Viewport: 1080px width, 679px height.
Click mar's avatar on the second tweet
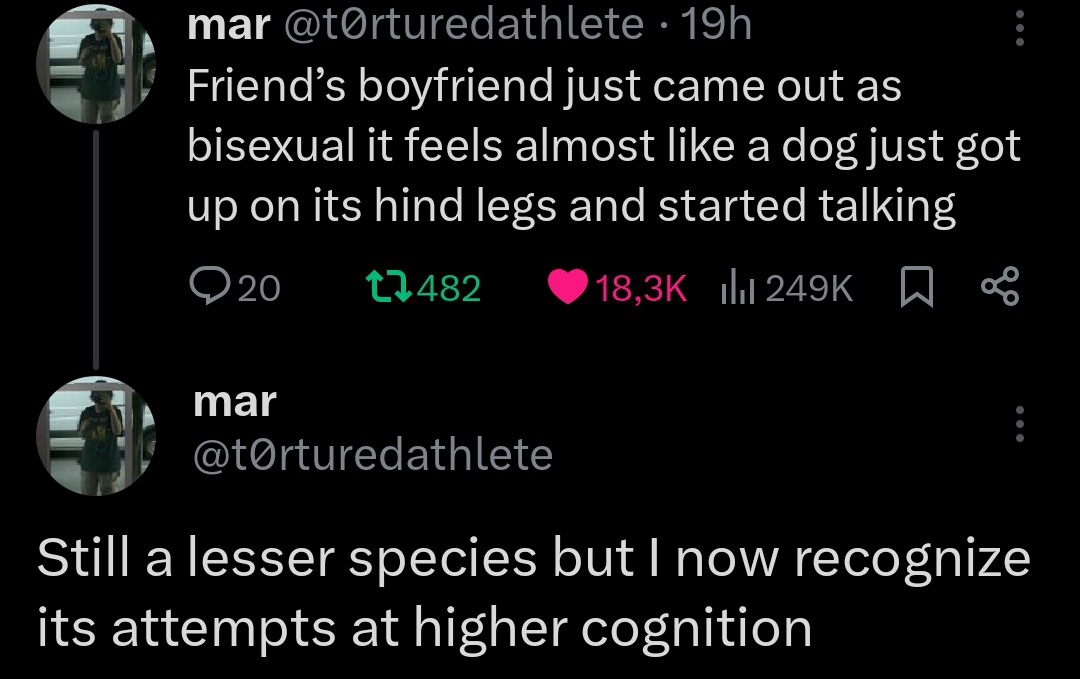tap(97, 438)
